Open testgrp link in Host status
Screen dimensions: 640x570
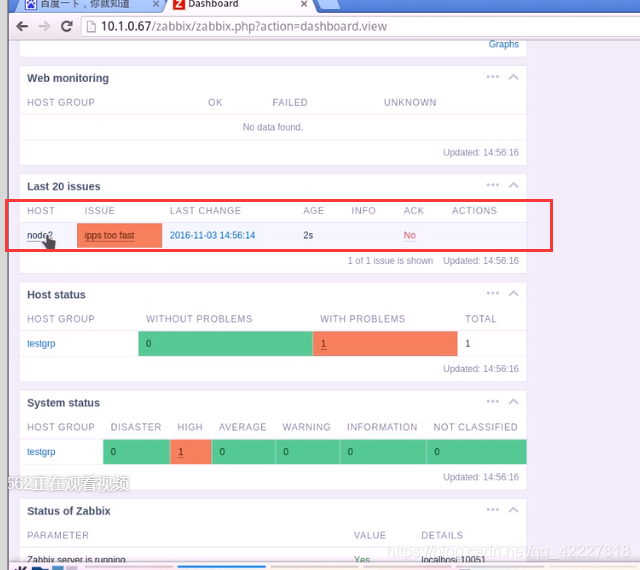(x=41, y=343)
